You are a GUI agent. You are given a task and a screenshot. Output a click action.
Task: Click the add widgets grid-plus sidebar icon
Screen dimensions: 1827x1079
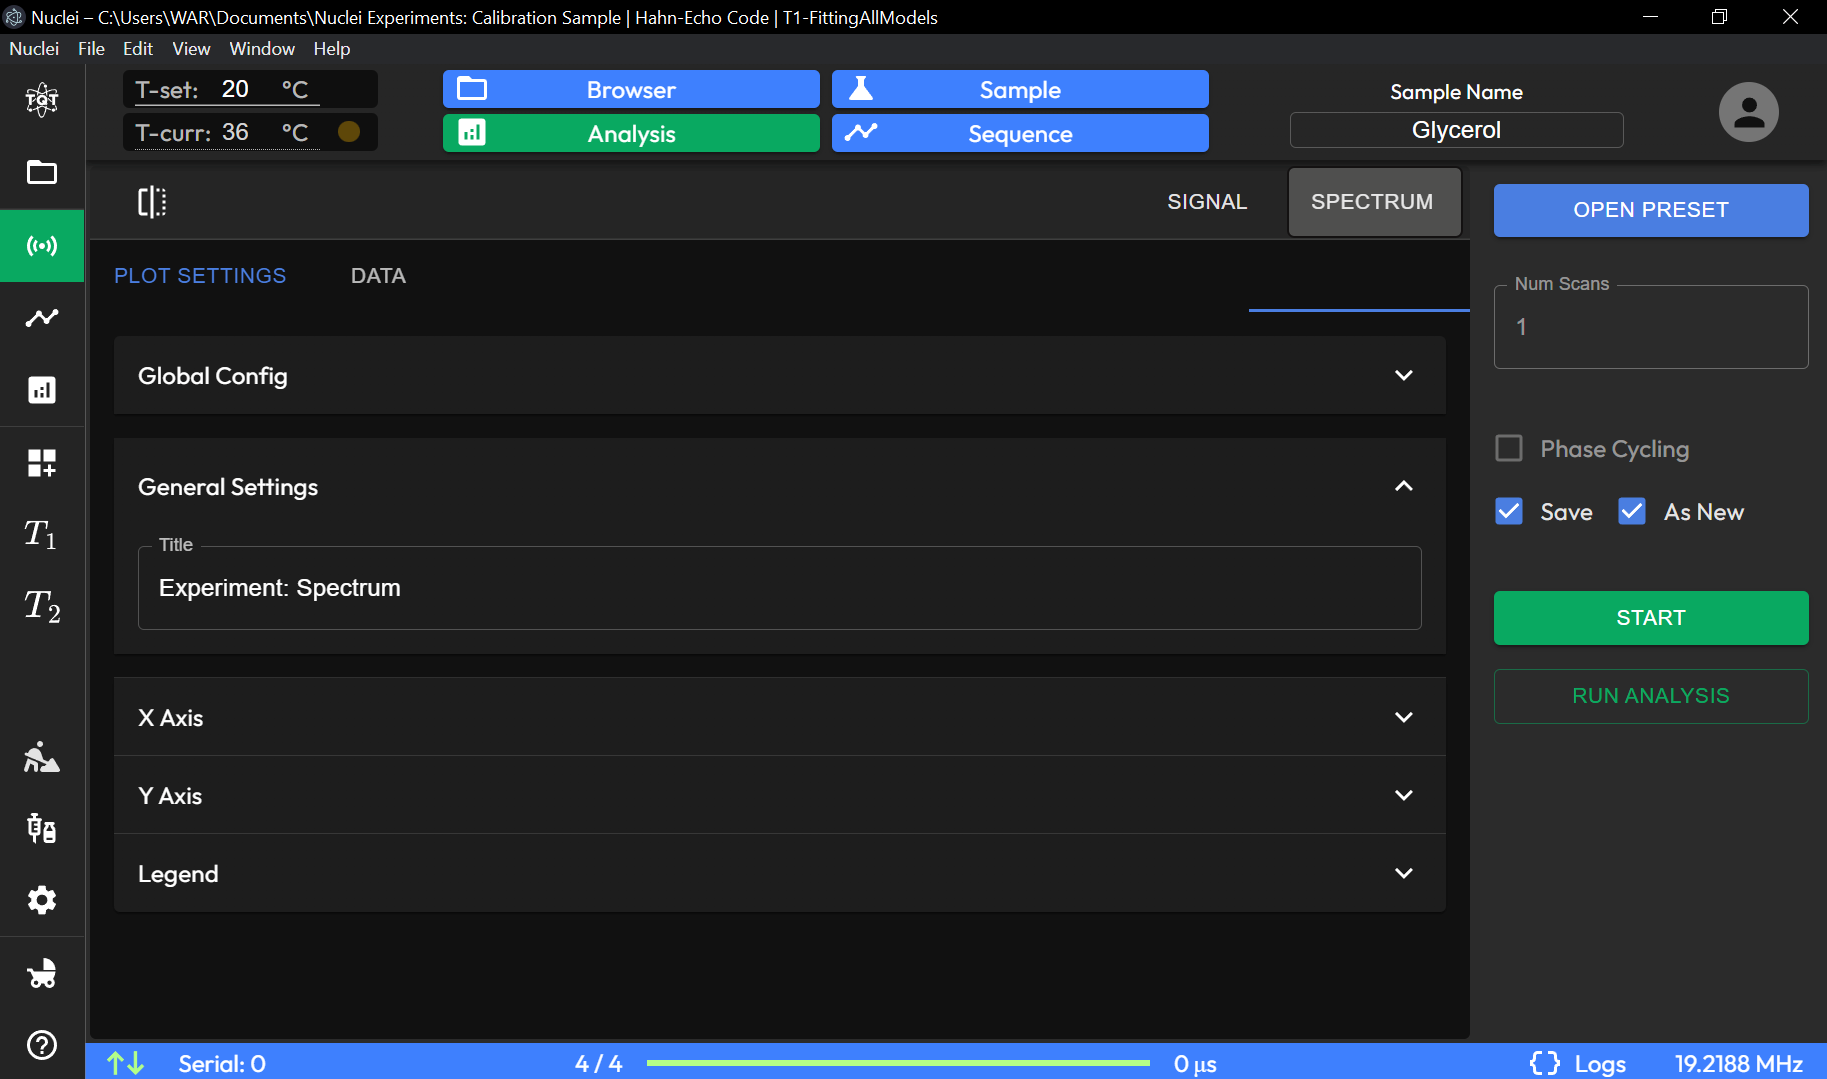coord(42,463)
